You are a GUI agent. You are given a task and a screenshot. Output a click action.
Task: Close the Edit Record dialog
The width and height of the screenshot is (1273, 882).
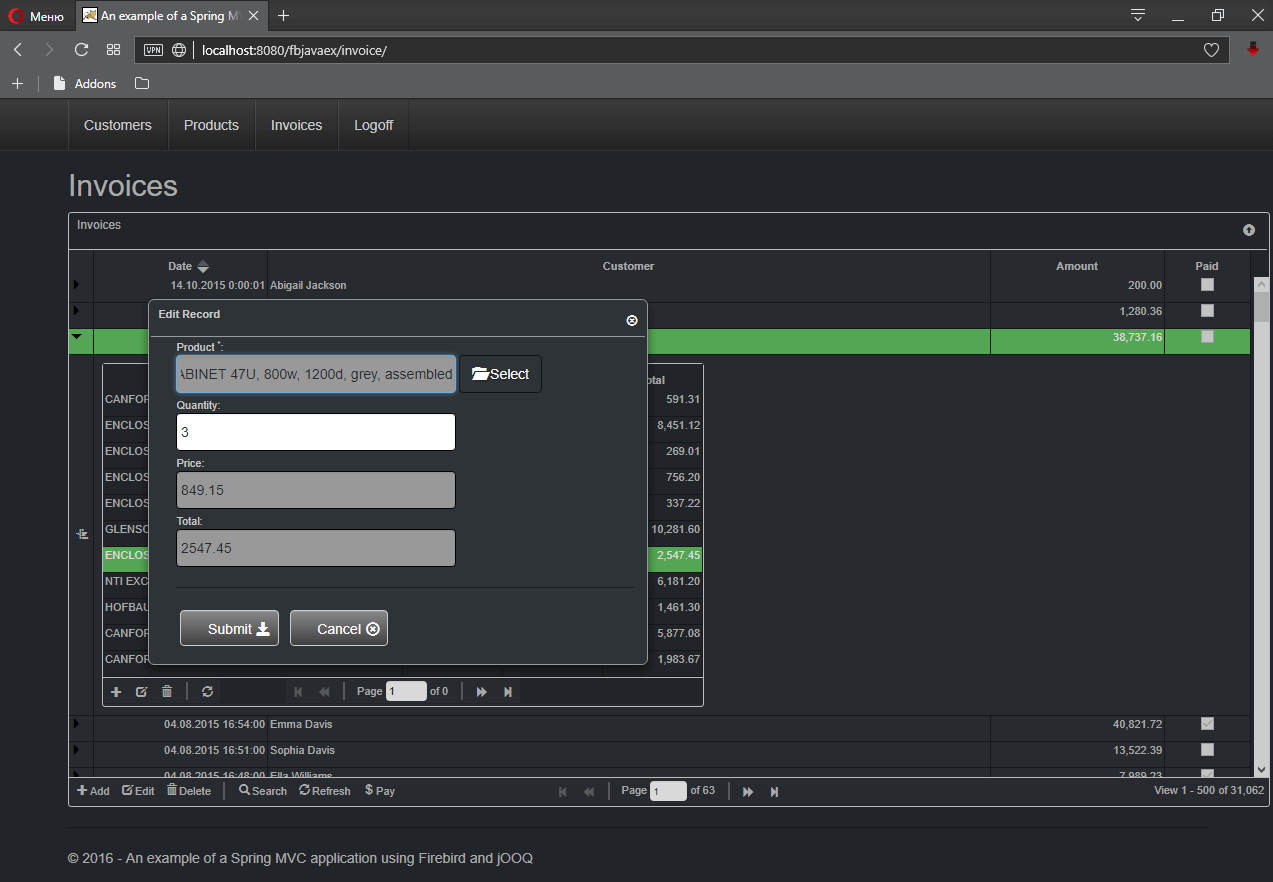[x=631, y=320]
